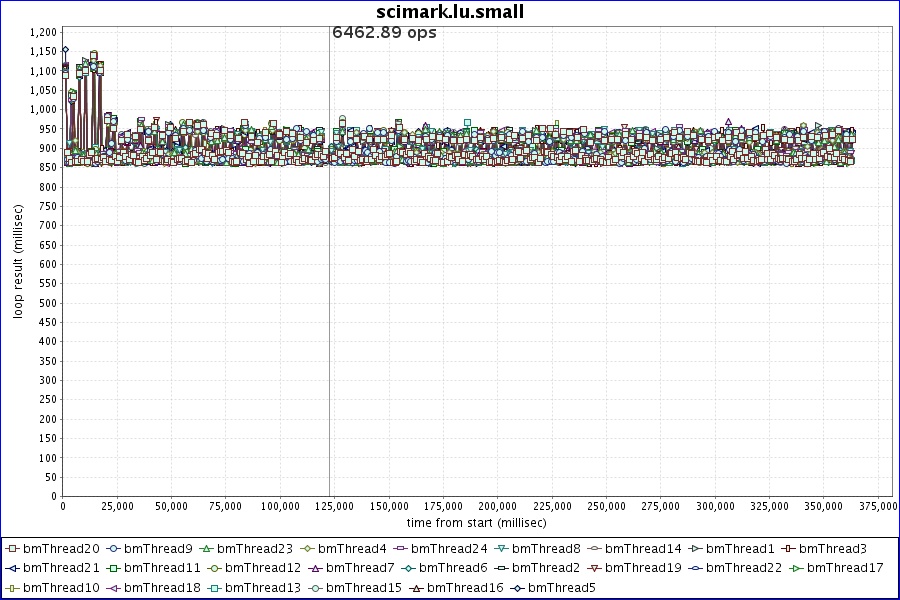Select the bmThread16 legend entry
The image size is (900, 600).
pyautogui.click(x=455, y=588)
